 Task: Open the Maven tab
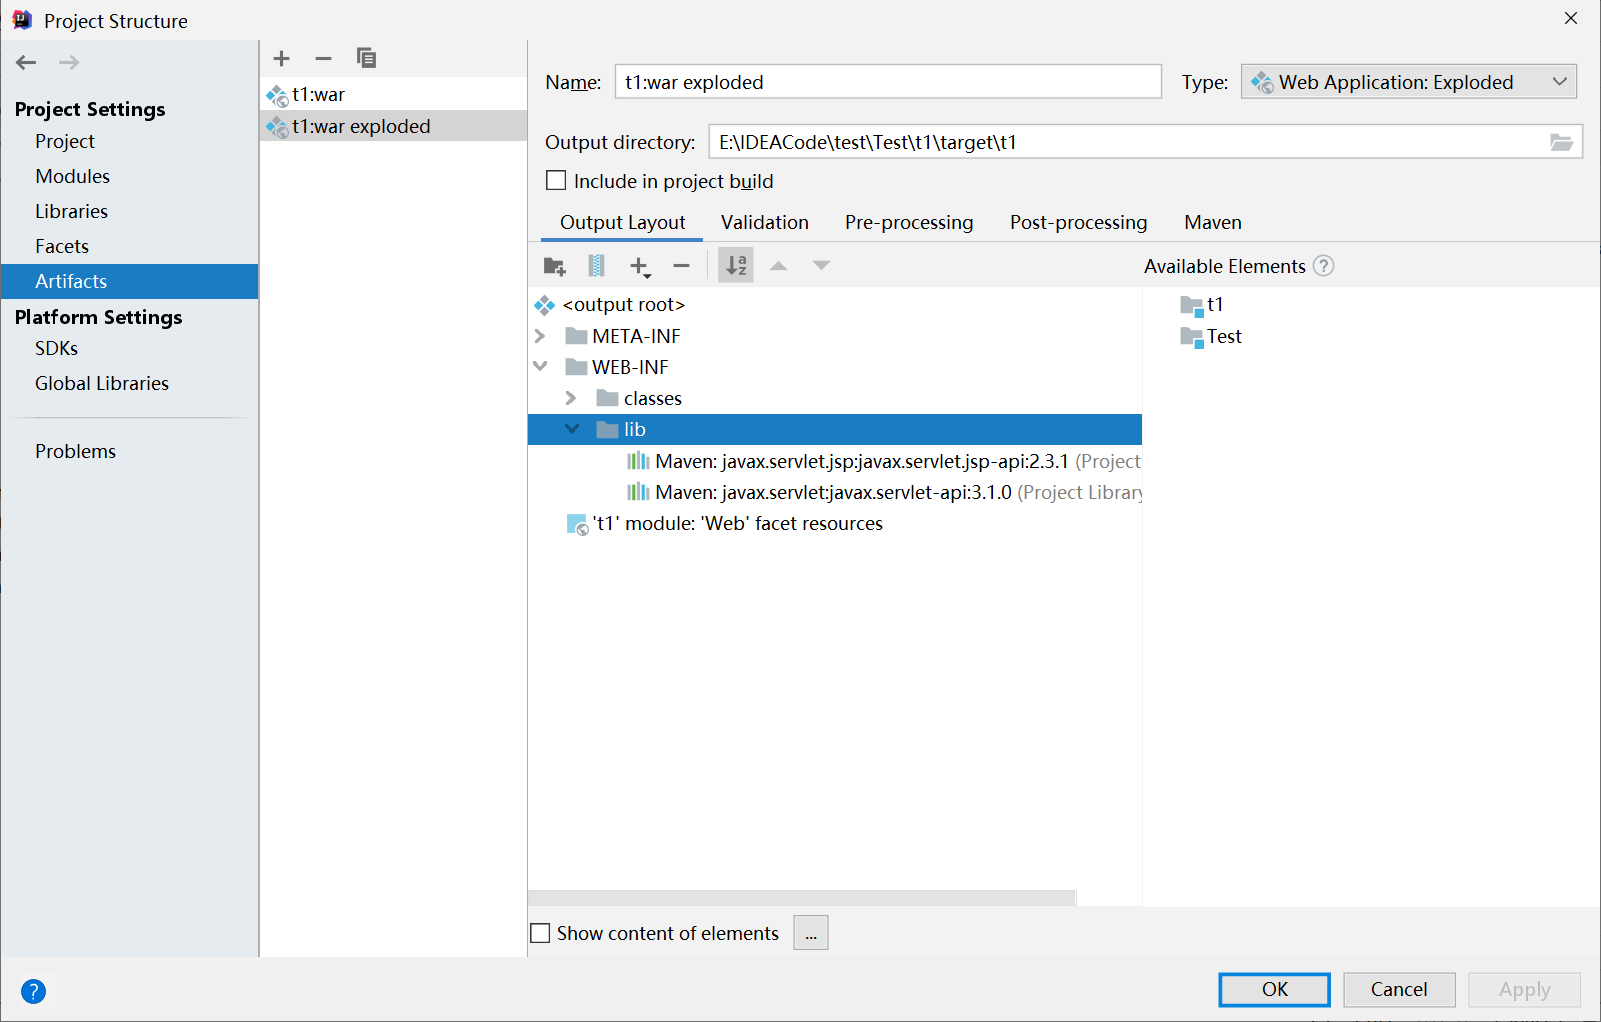(1213, 222)
